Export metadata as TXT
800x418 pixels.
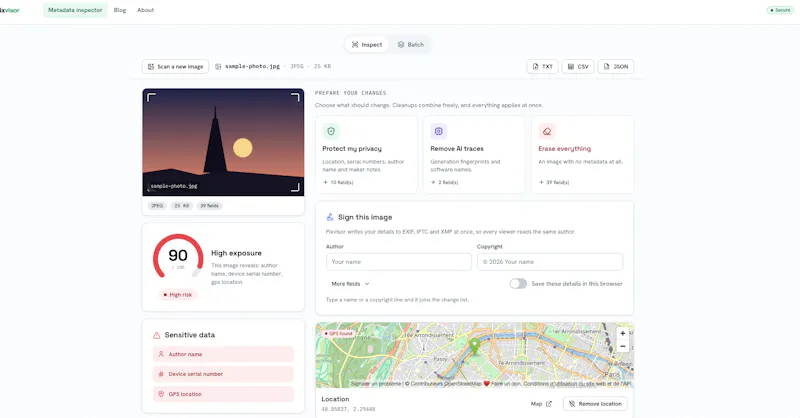coord(542,66)
